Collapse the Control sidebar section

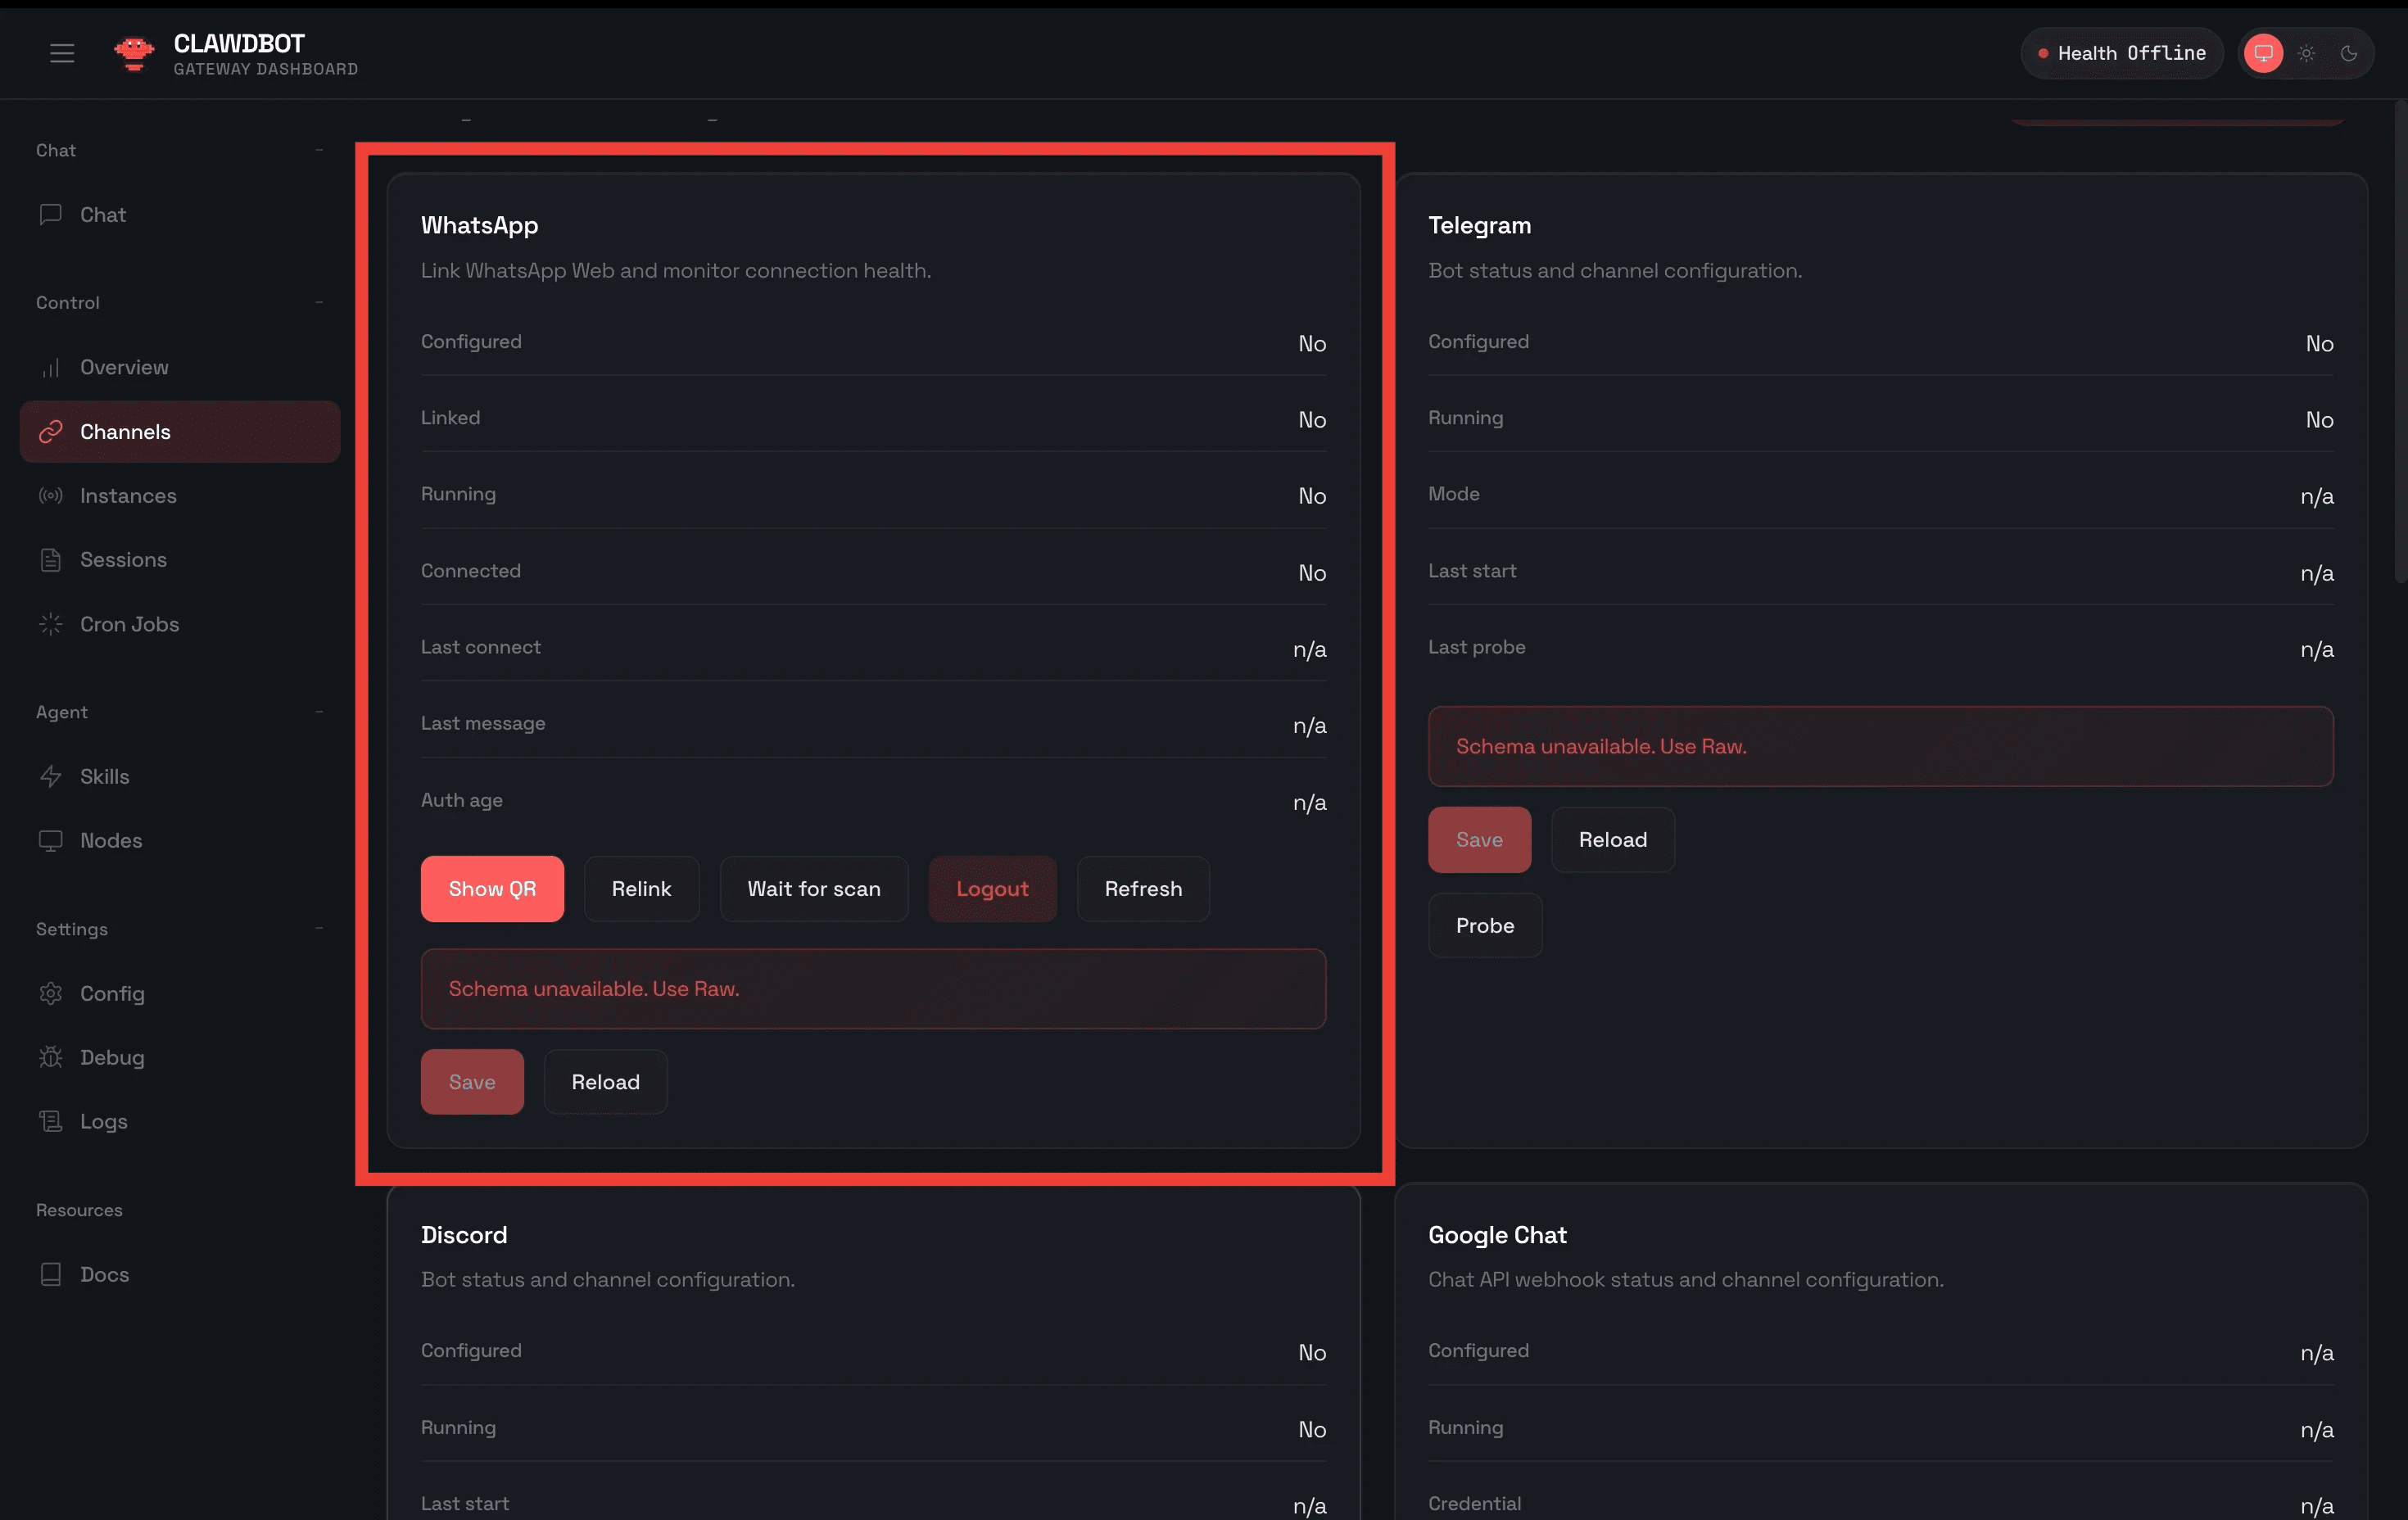point(319,302)
